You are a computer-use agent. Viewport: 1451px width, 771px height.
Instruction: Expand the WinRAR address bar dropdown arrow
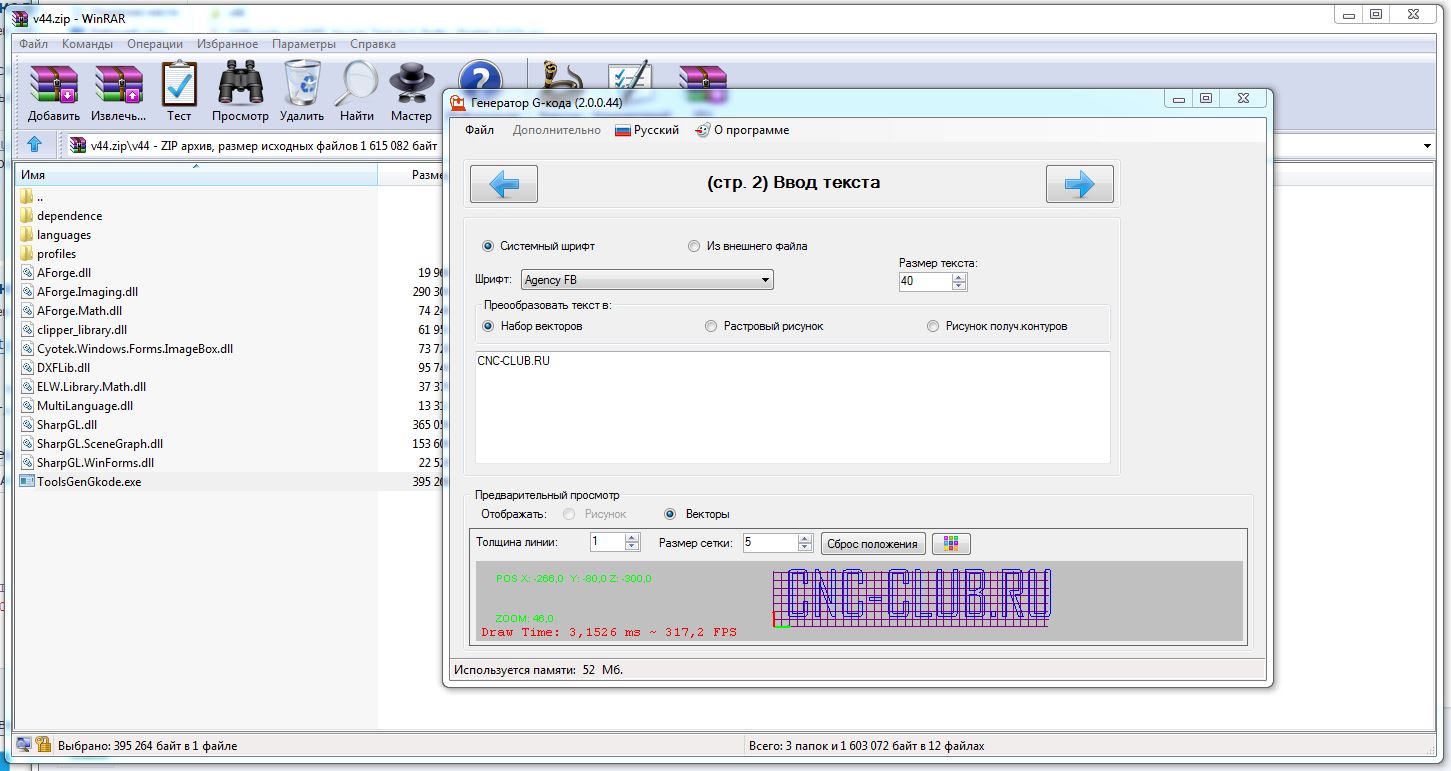[x=1427, y=146]
